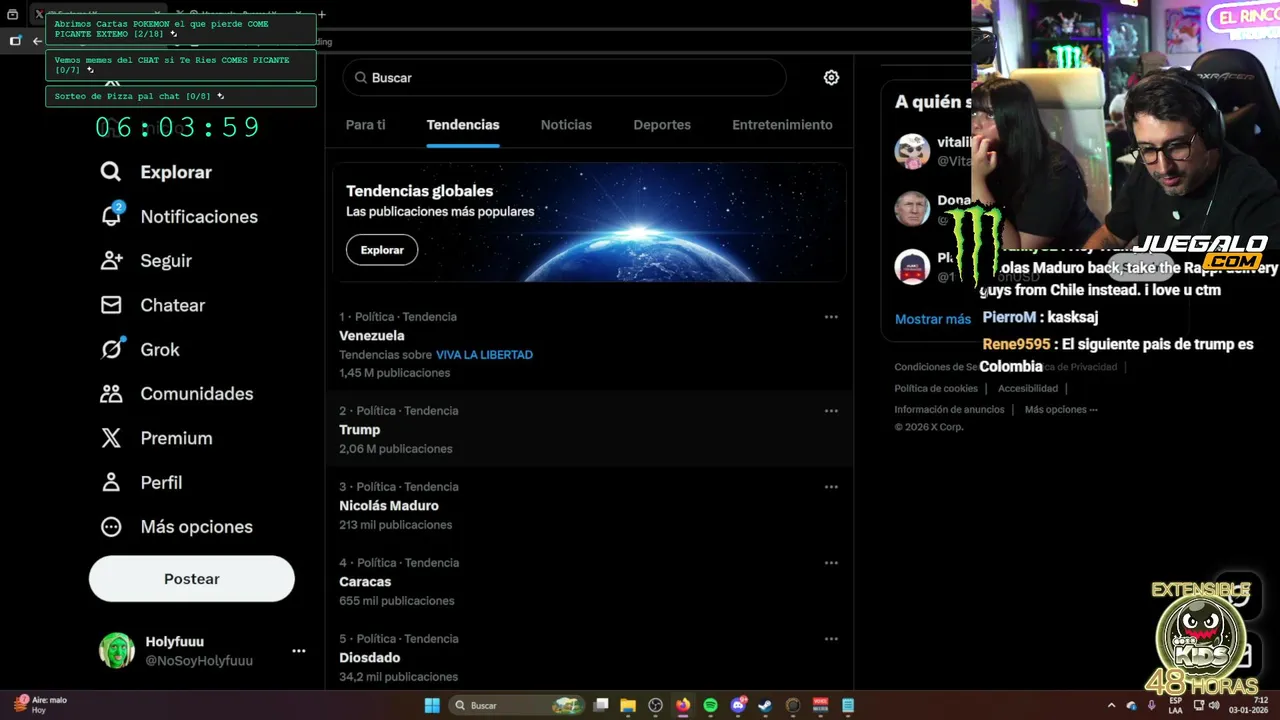
Task: Open the browser tab overview button
Action: tap(13, 14)
